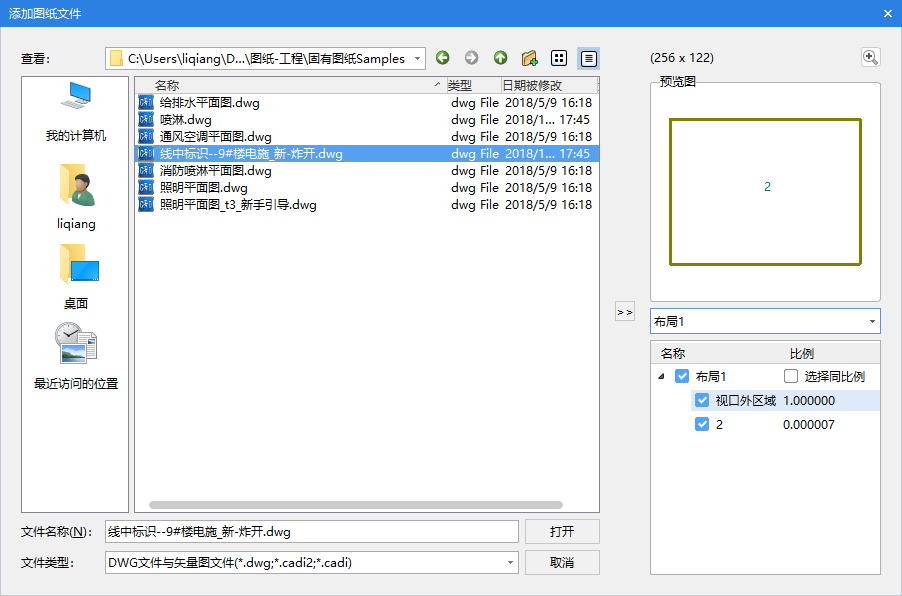Collapse the 布局1 tree node
Image resolution: width=902 pixels, height=596 pixels.
coord(662,377)
